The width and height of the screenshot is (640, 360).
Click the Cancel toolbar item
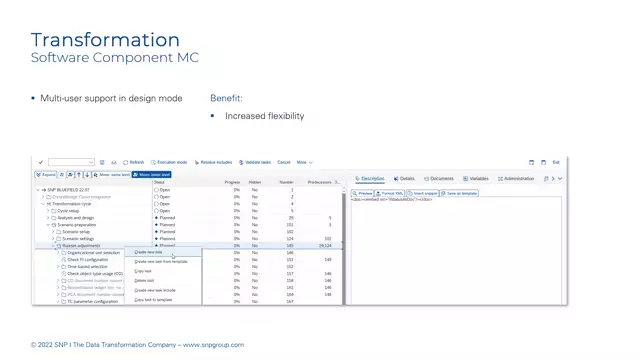click(x=284, y=162)
